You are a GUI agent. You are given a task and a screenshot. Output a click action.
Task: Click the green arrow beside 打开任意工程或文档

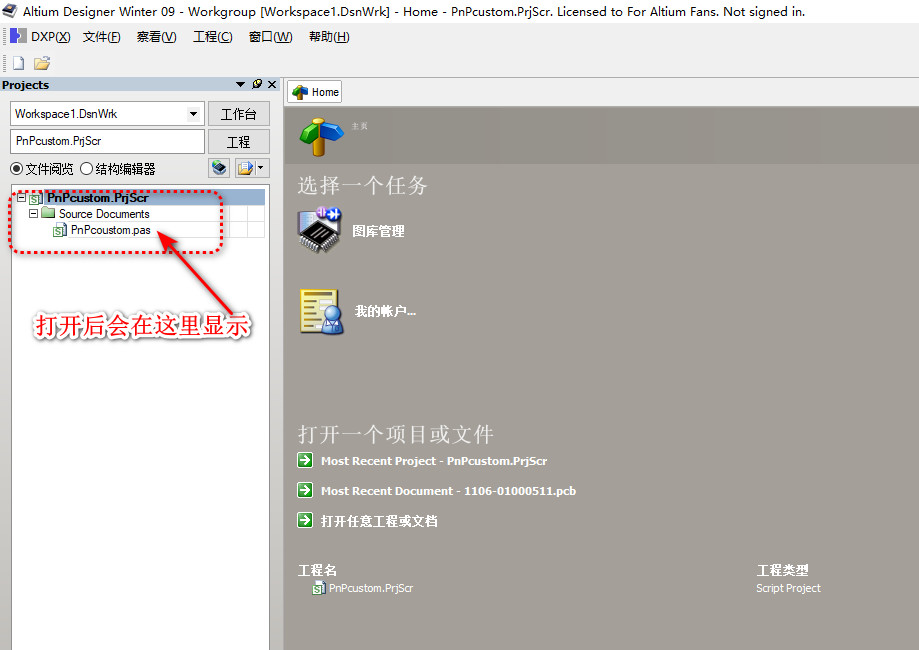coord(305,521)
